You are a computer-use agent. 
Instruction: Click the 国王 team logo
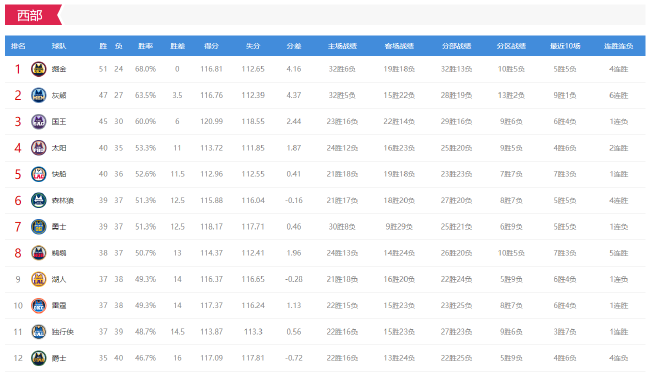(39, 122)
